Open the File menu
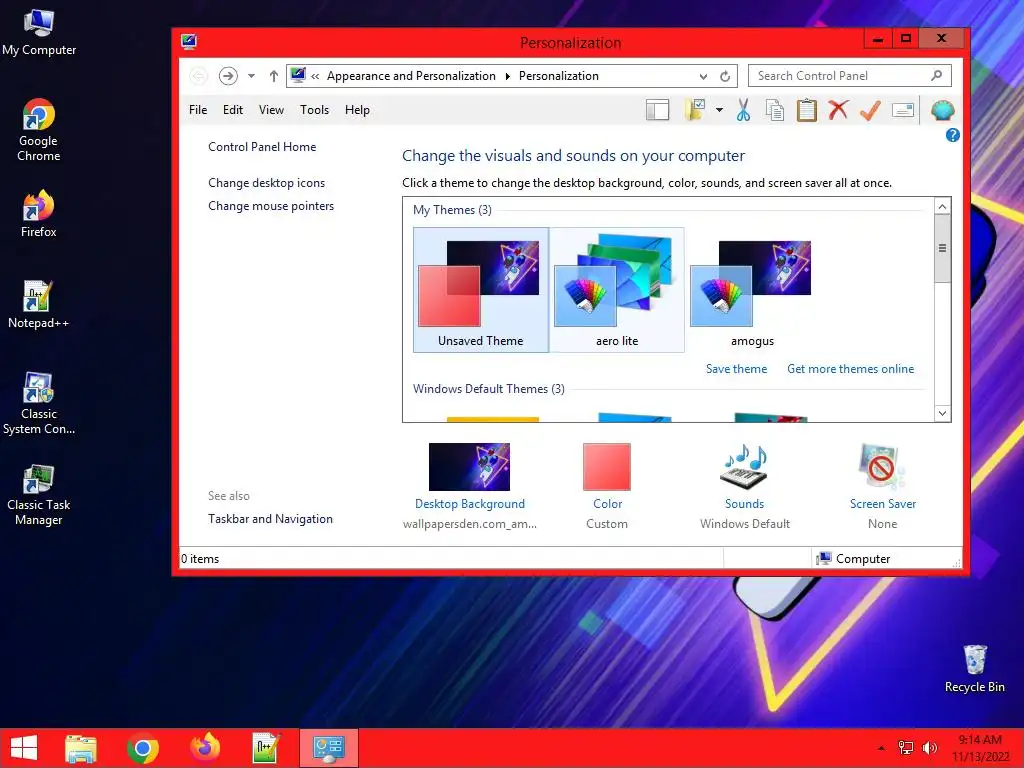The width and height of the screenshot is (1024, 768). pos(198,110)
